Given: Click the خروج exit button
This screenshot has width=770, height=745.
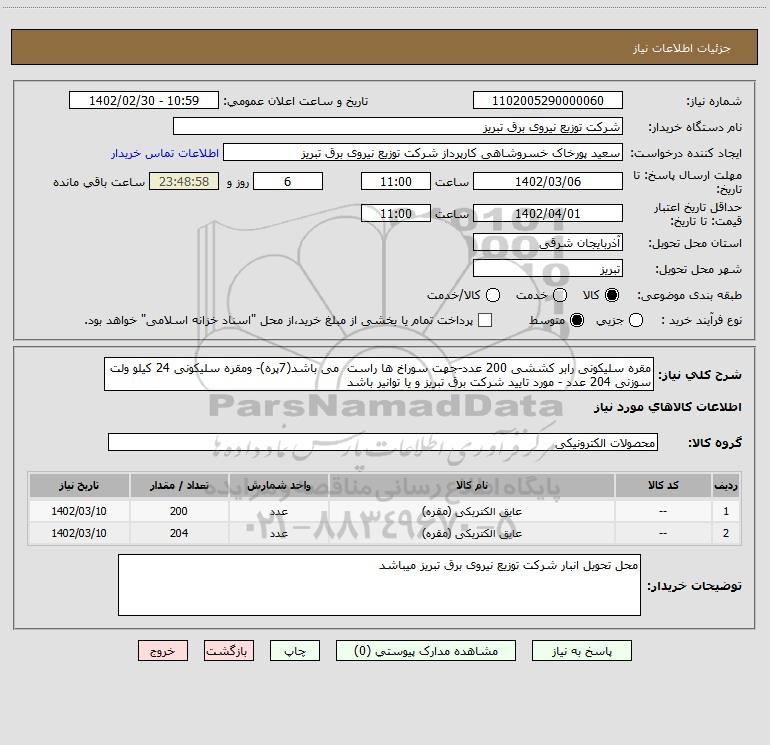Looking at the screenshot, I should (163, 651).
